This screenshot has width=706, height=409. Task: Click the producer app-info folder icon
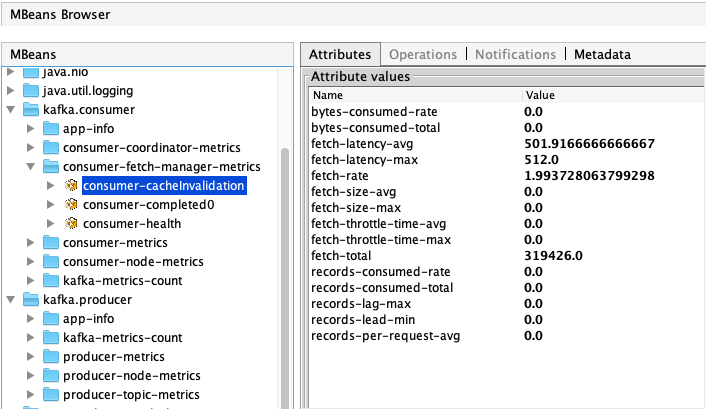[x=51, y=318]
